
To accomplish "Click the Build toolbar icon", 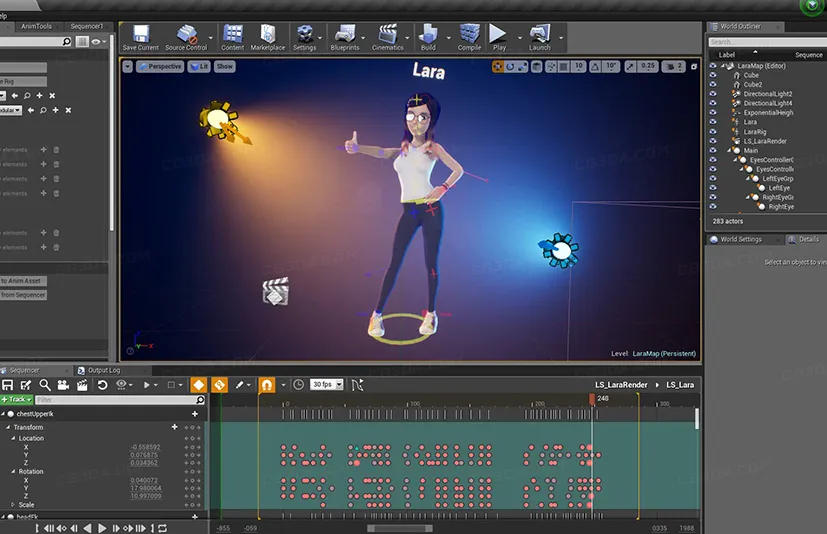I will [428, 37].
